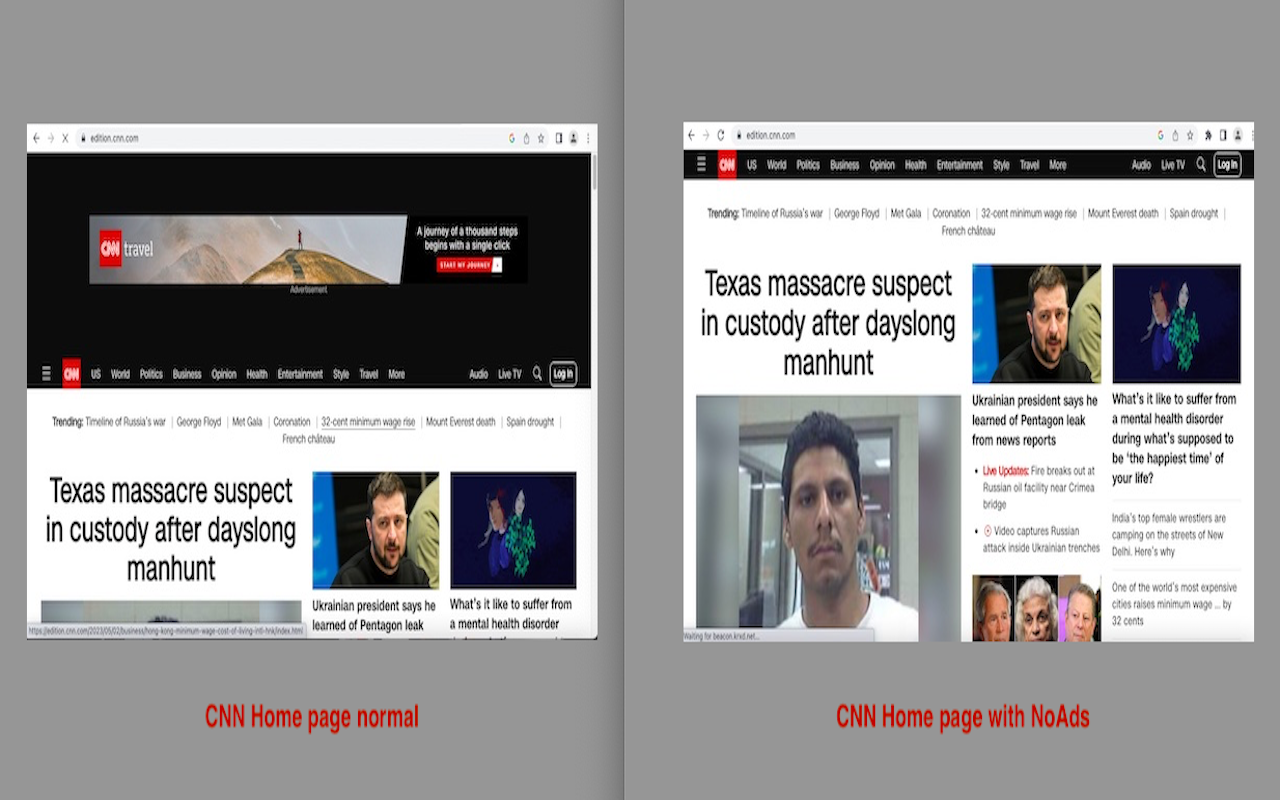1280x800 pixels.
Task: Open India's top female wrestlers story
Action: [x=1168, y=535]
